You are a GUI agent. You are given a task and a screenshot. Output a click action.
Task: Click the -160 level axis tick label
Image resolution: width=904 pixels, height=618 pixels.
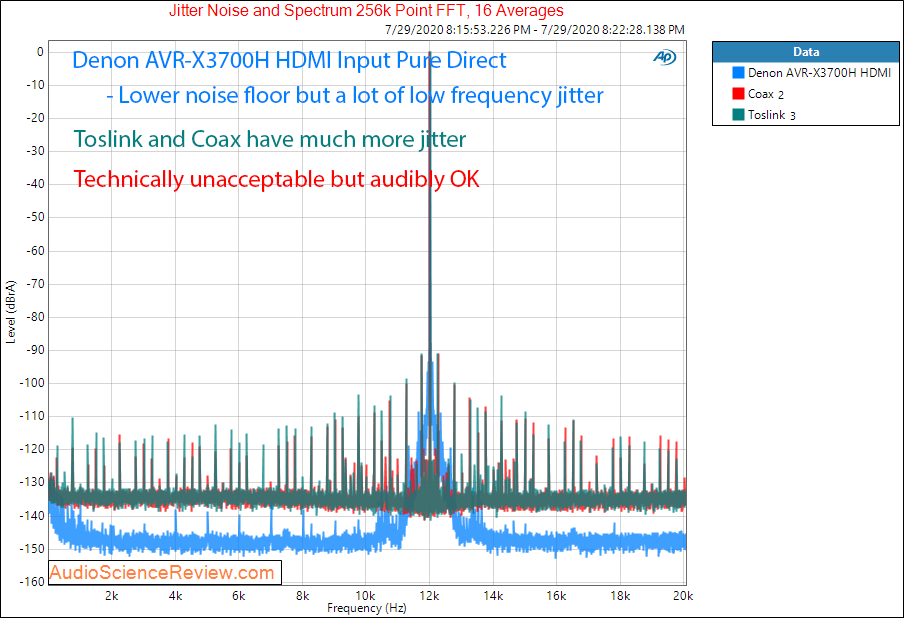pos(32,581)
